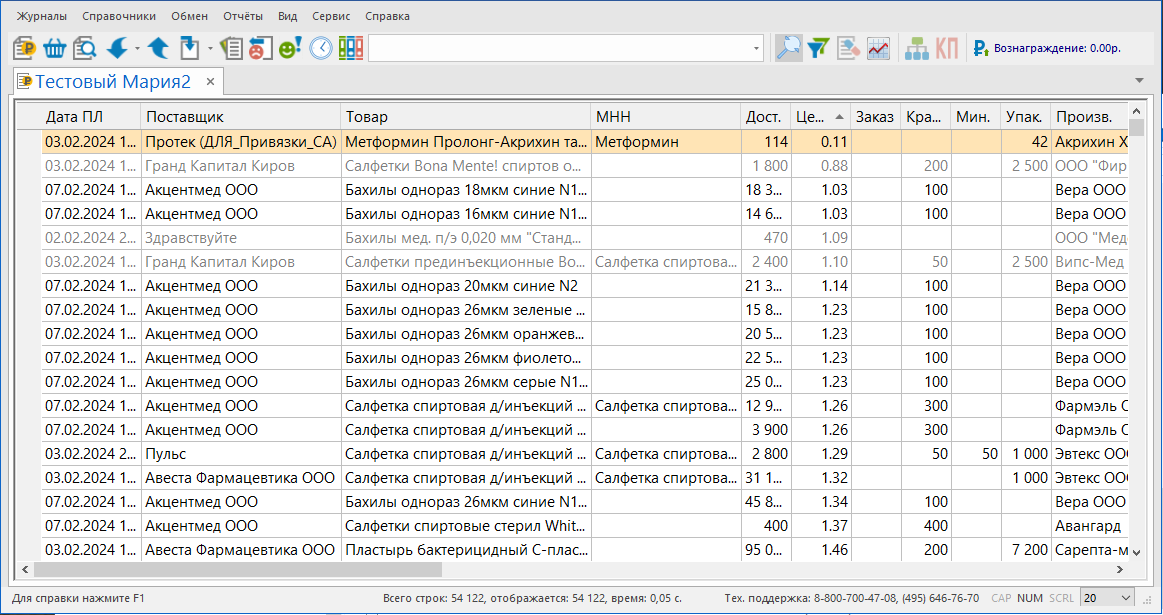Click the price cell 1.46
The image size is (1163, 615).
click(x=820, y=550)
